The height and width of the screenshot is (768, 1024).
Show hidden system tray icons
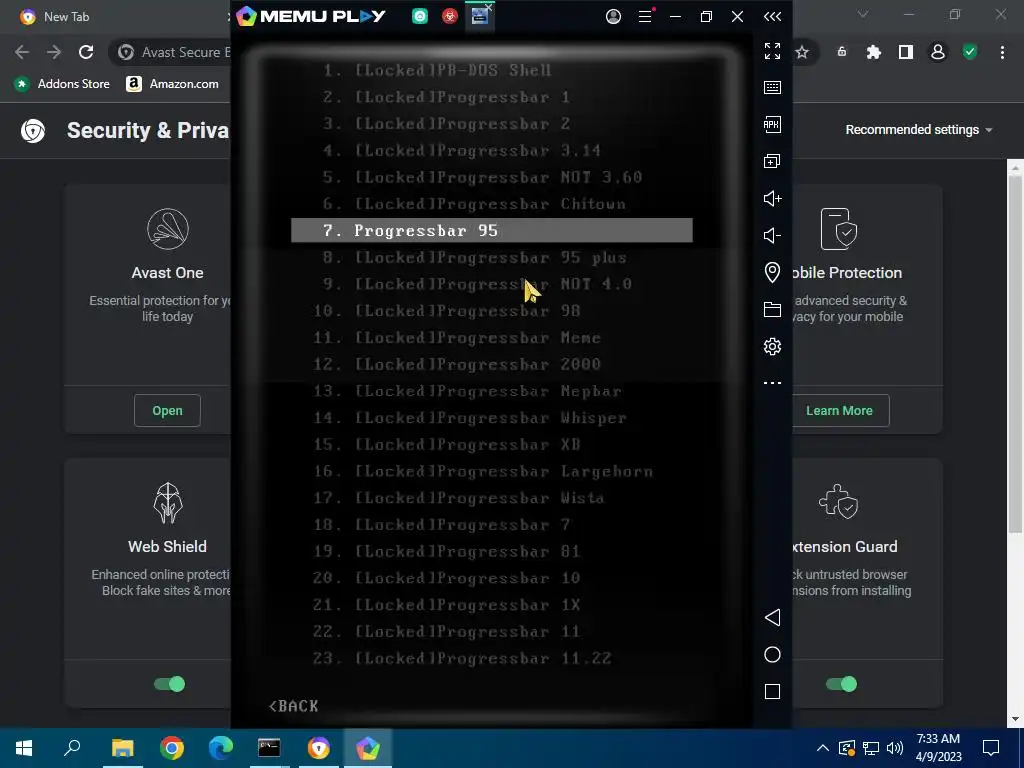[823, 748]
